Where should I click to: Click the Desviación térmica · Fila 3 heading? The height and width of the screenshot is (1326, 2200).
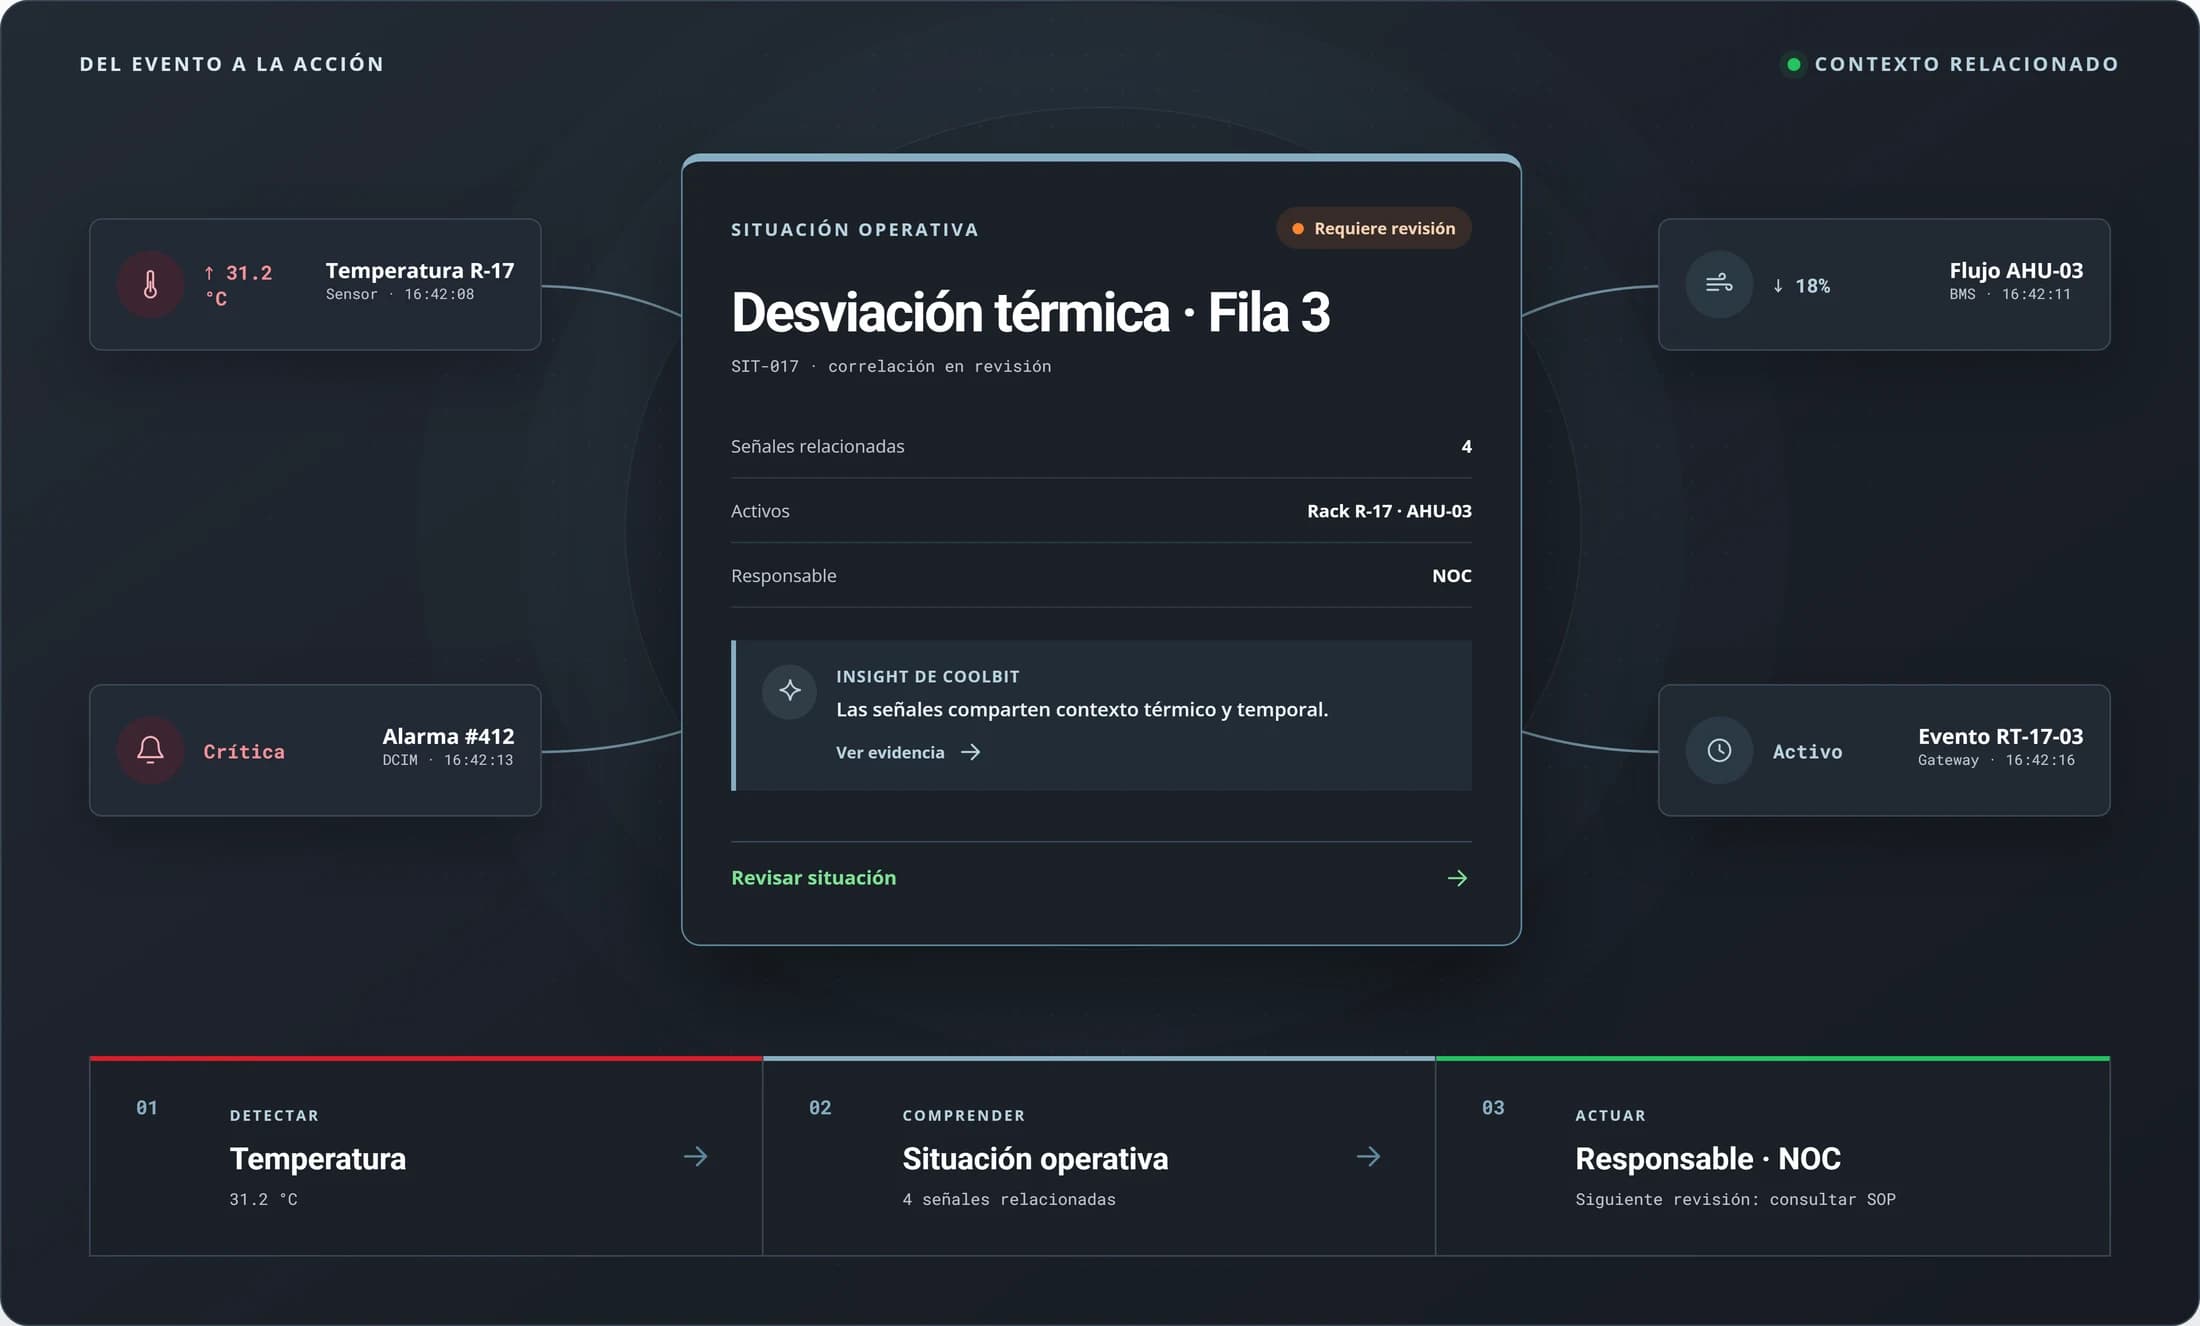tap(1030, 312)
